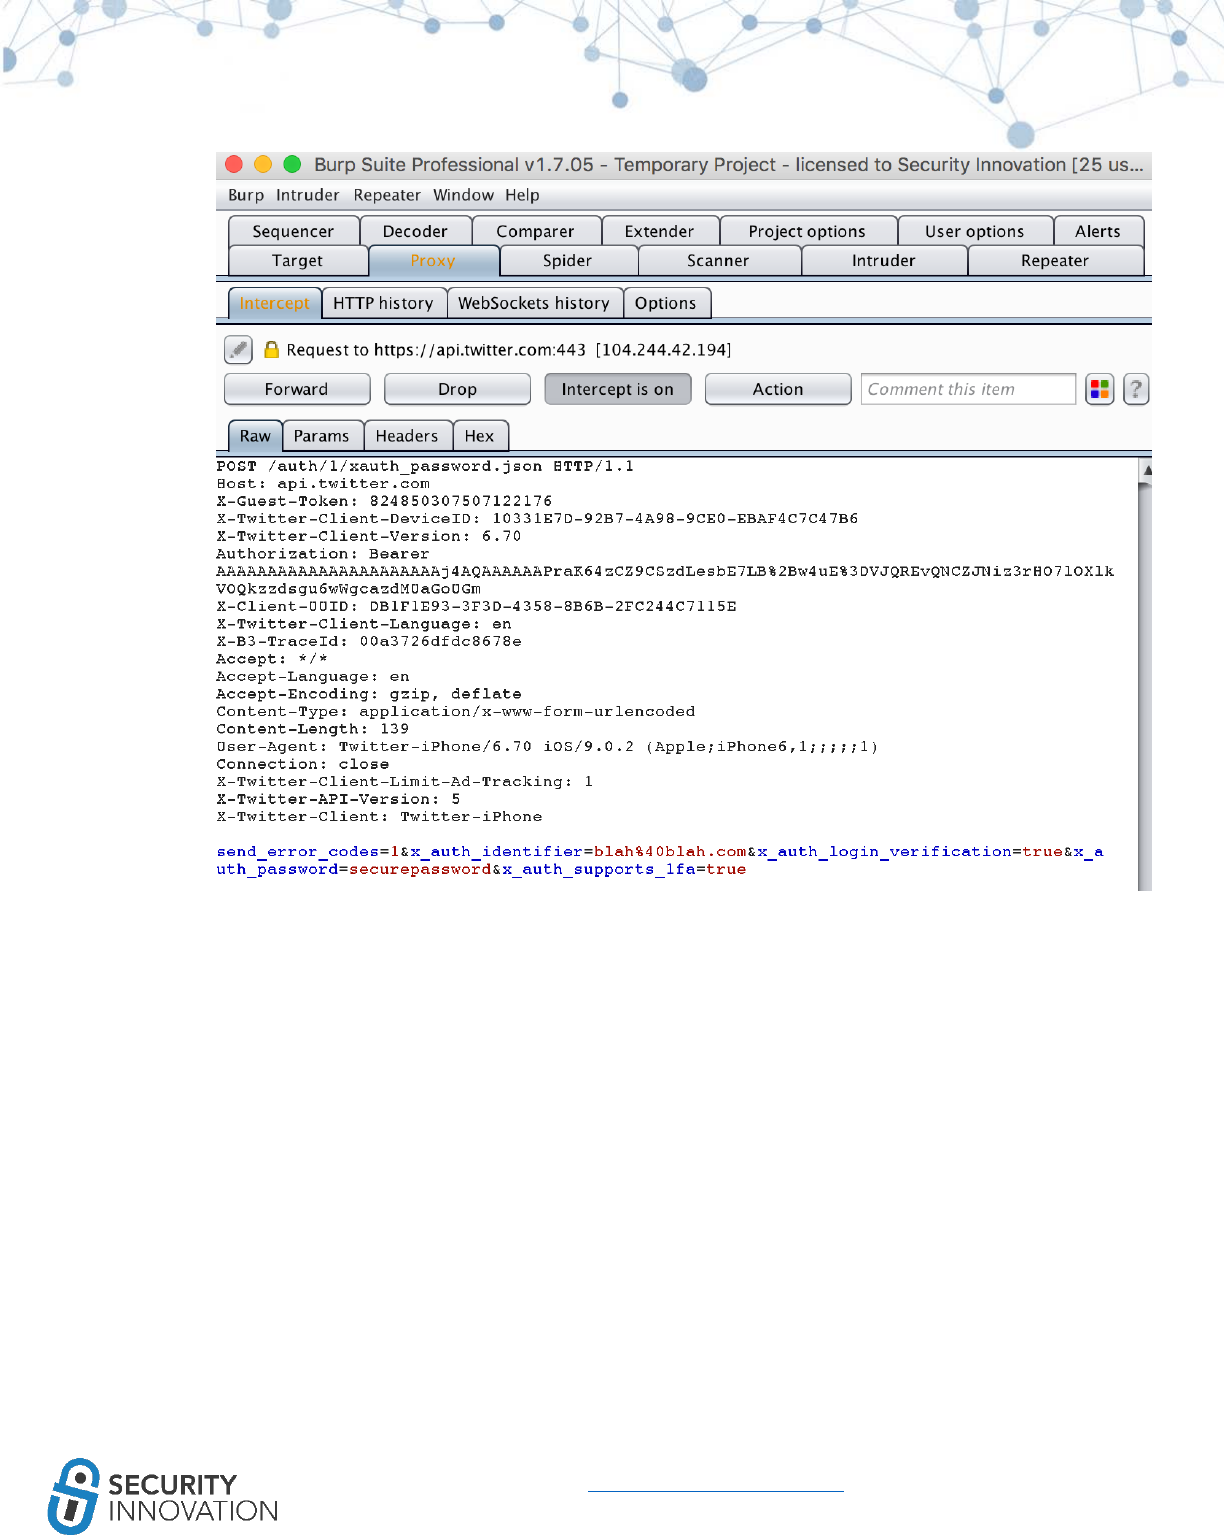Click the User-Agent header line
The width and height of the screenshot is (1224, 1535).
tap(547, 747)
